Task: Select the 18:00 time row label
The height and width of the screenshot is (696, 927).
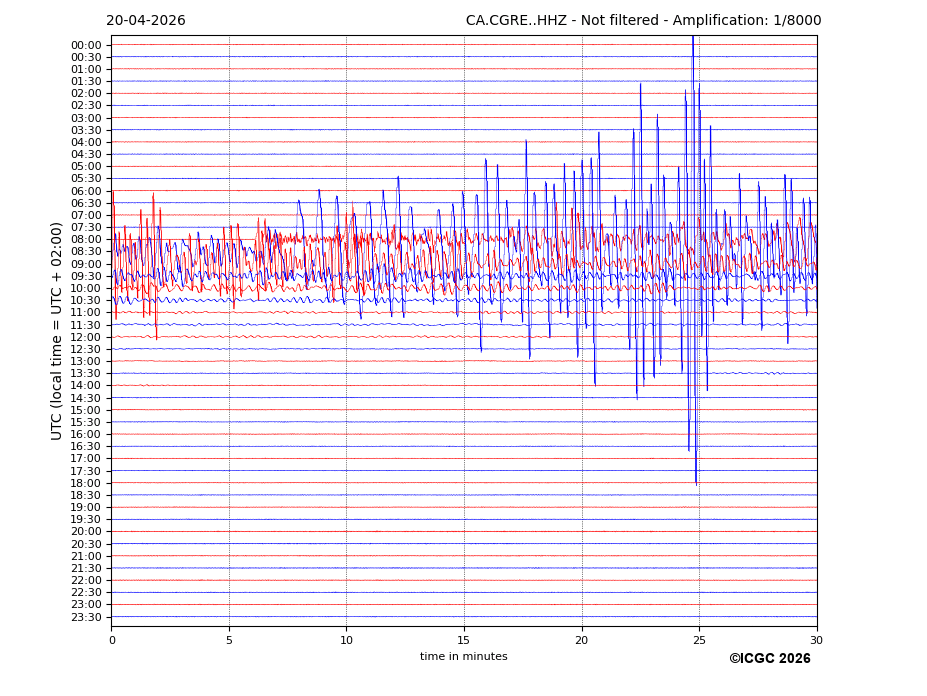Action: [x=86, y=483]
